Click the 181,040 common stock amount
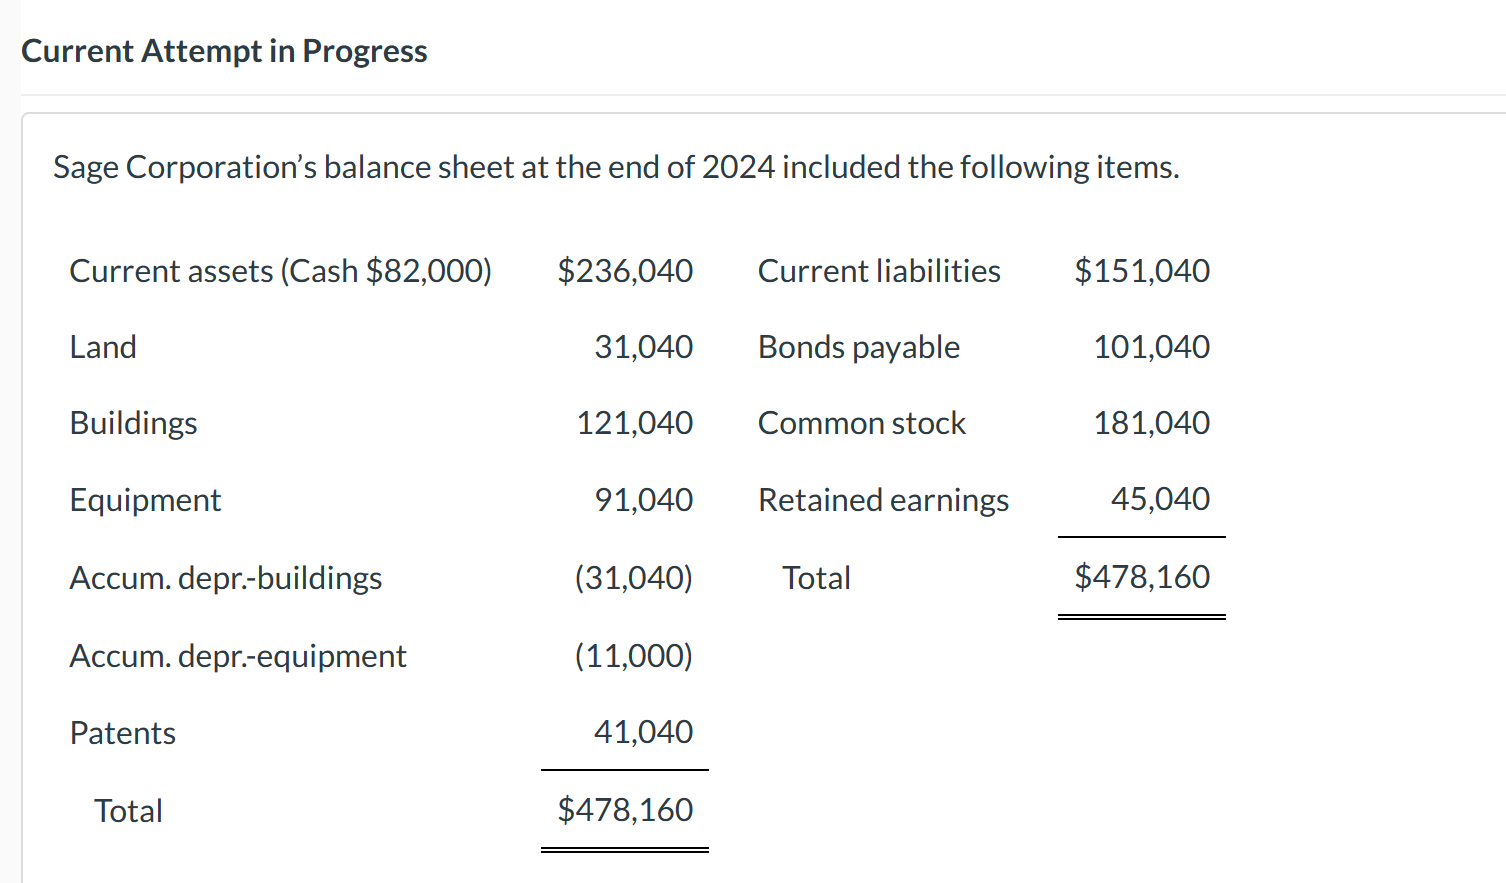Screen dimensions: 1506x883 pyautogui.click(x=1151, y=423)
